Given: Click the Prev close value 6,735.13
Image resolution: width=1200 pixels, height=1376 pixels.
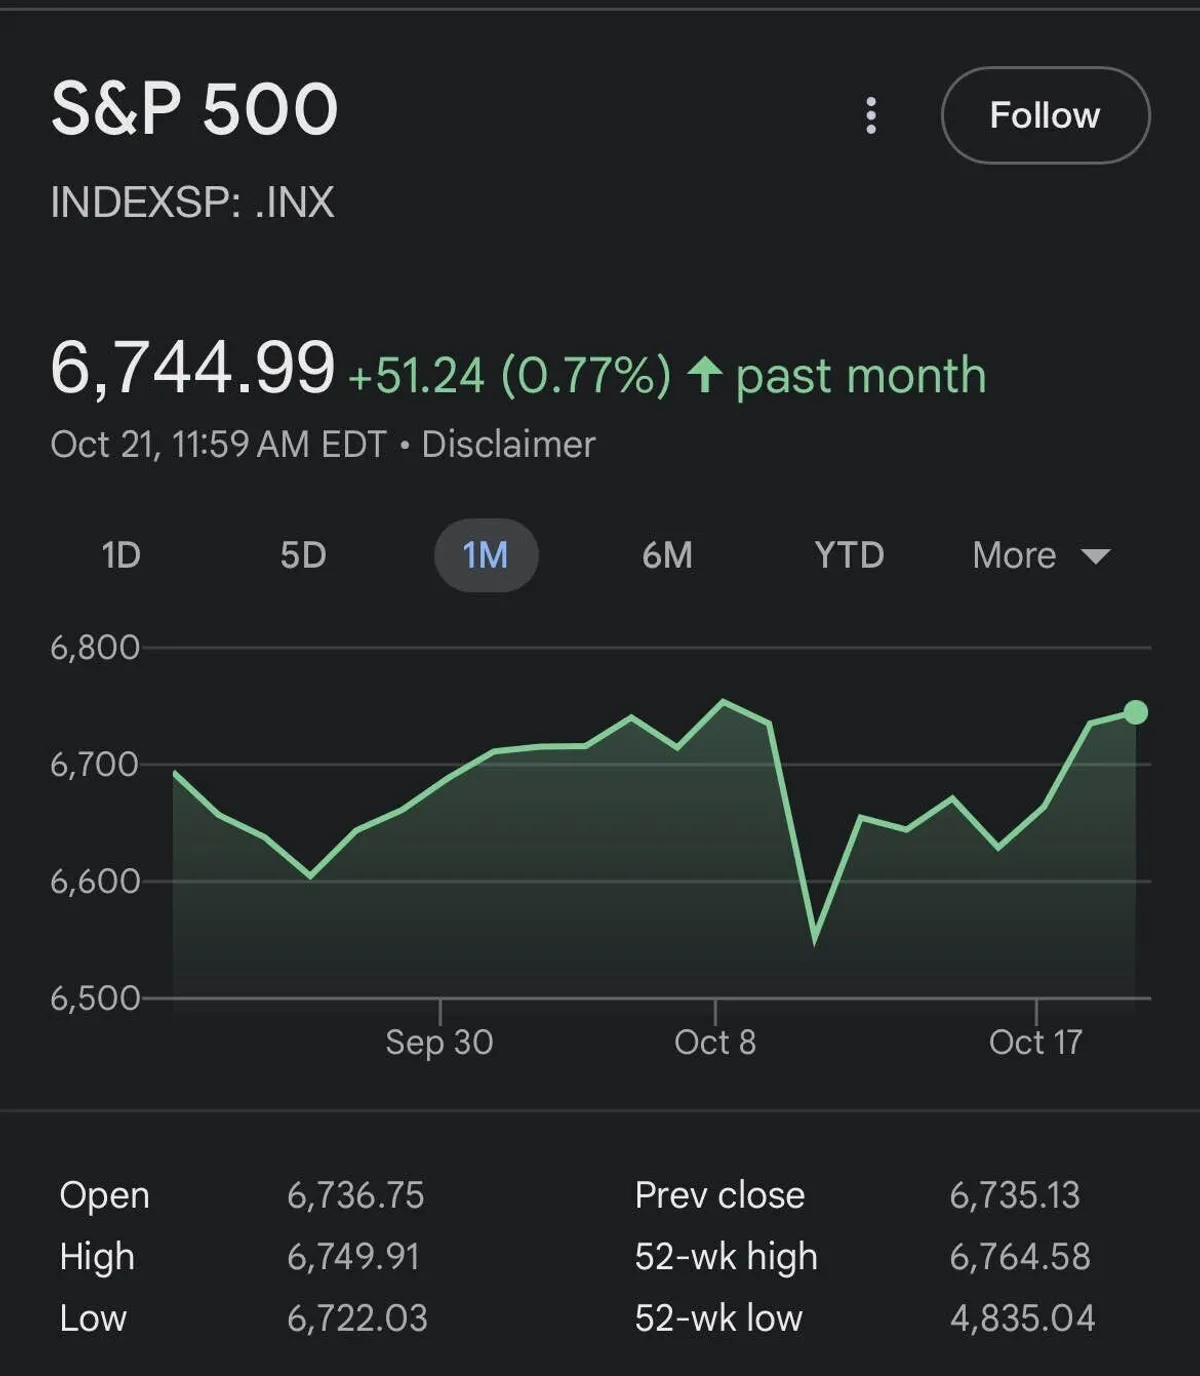Looking at the screenshot, I should coord(1014,1195).
